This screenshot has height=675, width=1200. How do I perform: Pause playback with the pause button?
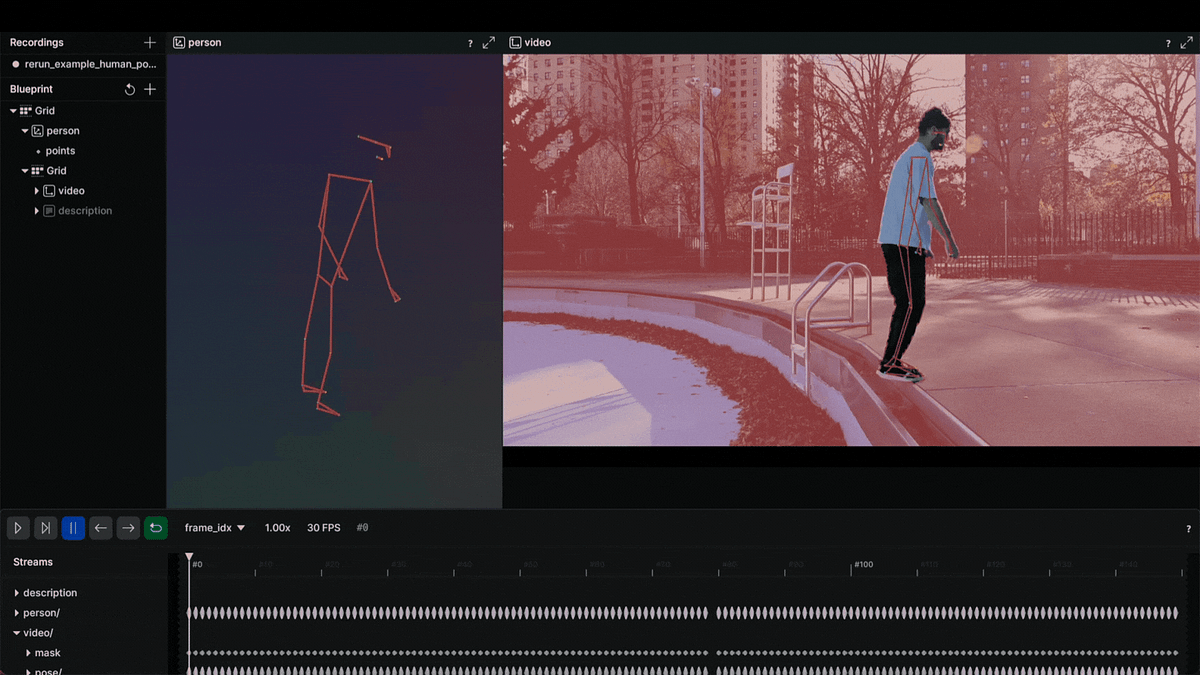pyautogui.click(x=73, y=527)
